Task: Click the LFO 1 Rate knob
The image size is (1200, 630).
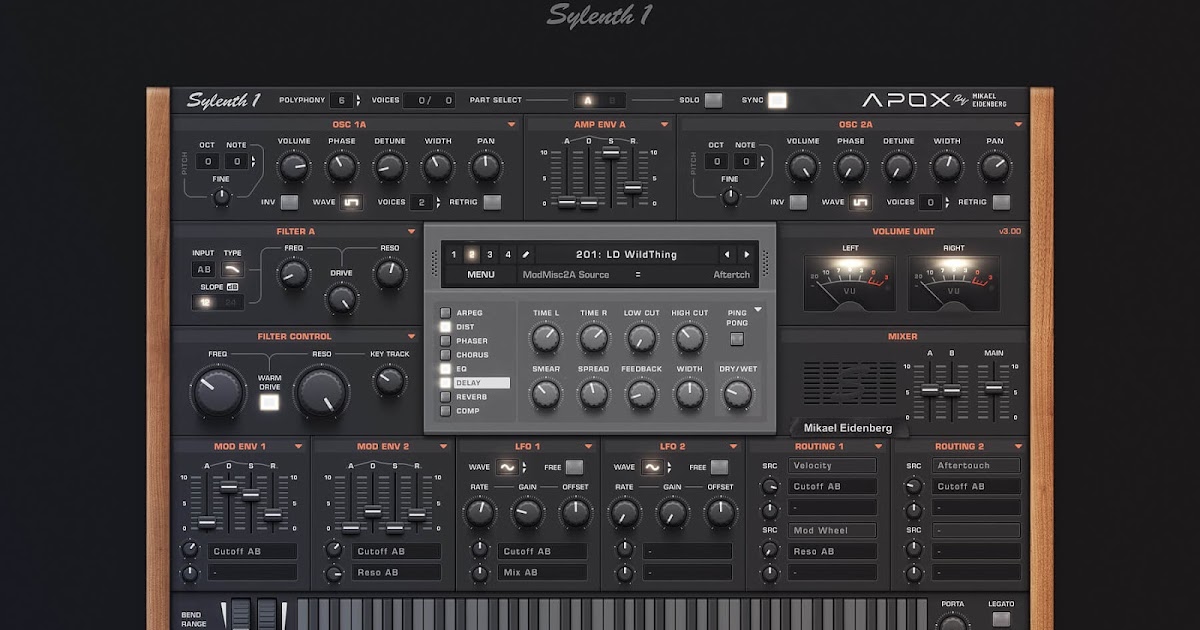Action: click(x=479, y=514)
